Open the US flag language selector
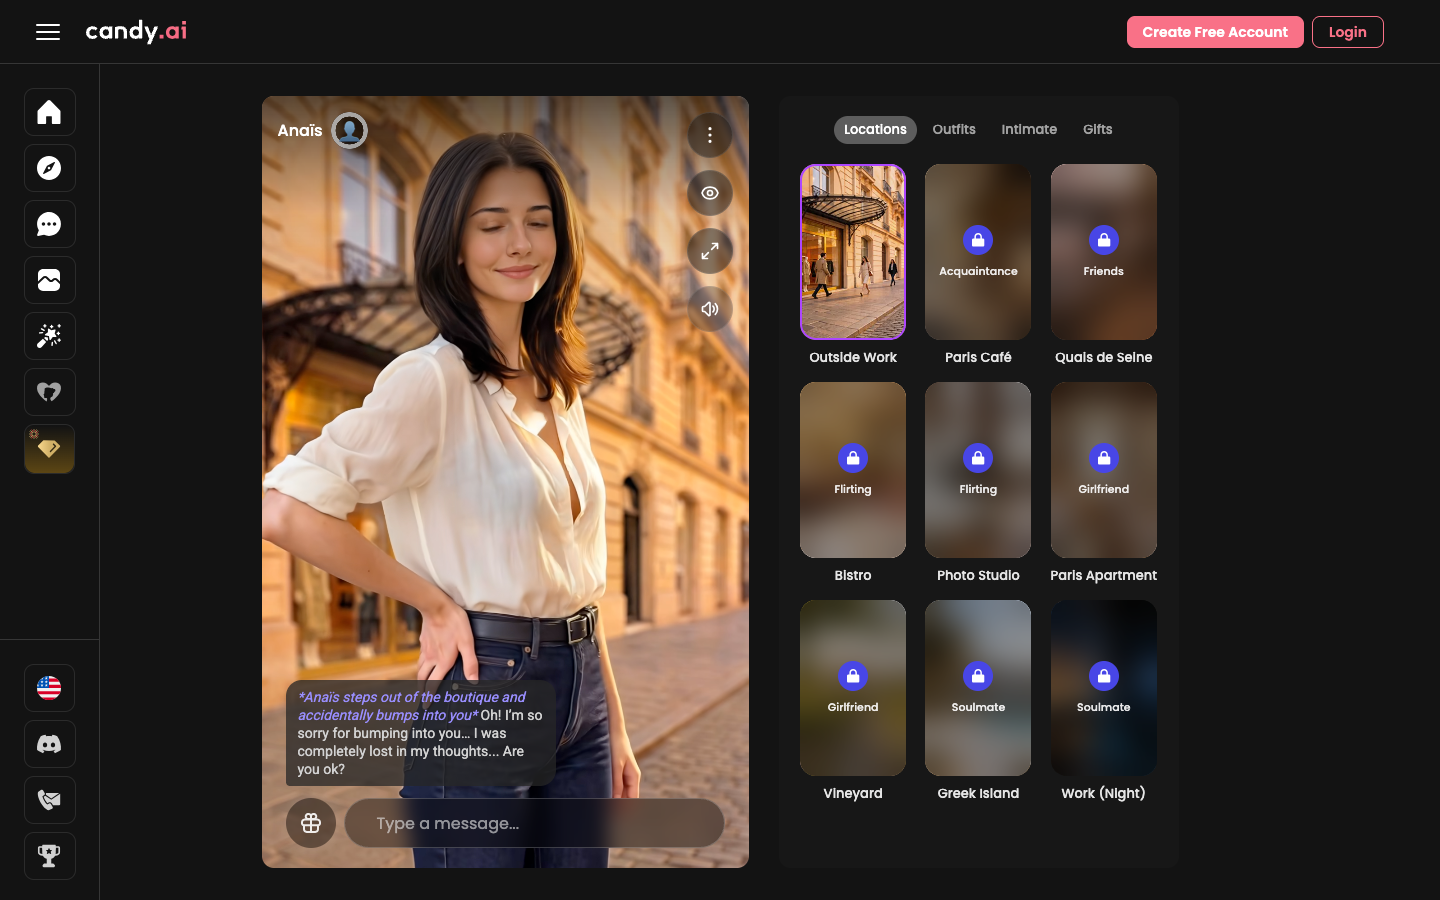 tap(49, 688)
